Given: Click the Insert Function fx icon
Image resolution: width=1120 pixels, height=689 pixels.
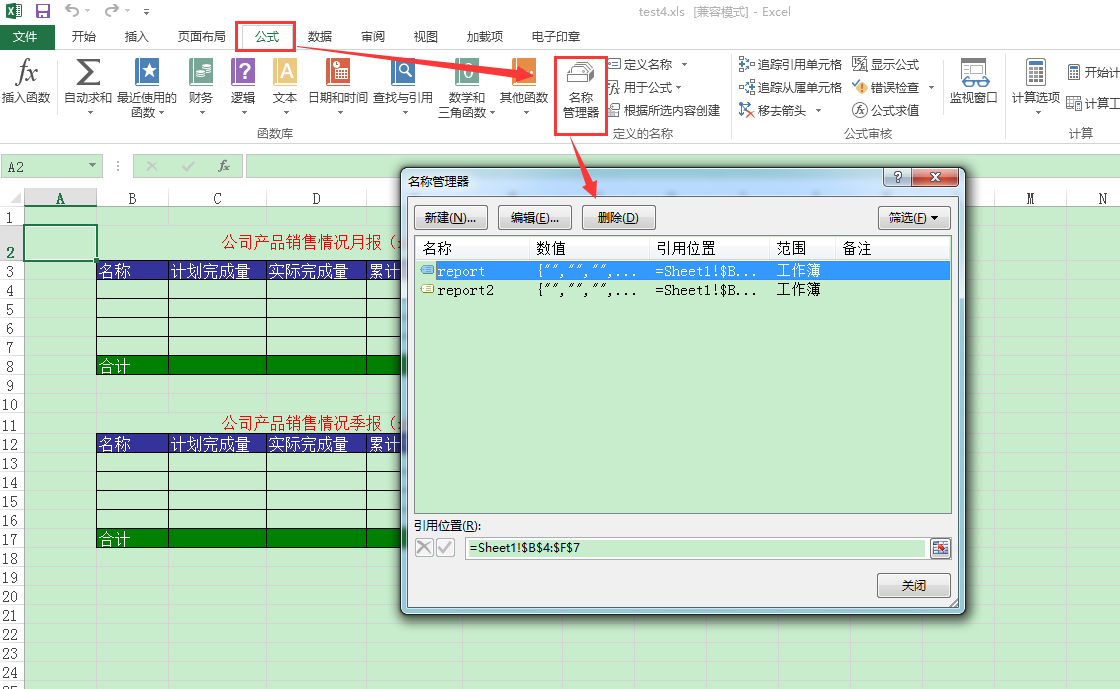Looking at the screenshot, I should 26,75.
